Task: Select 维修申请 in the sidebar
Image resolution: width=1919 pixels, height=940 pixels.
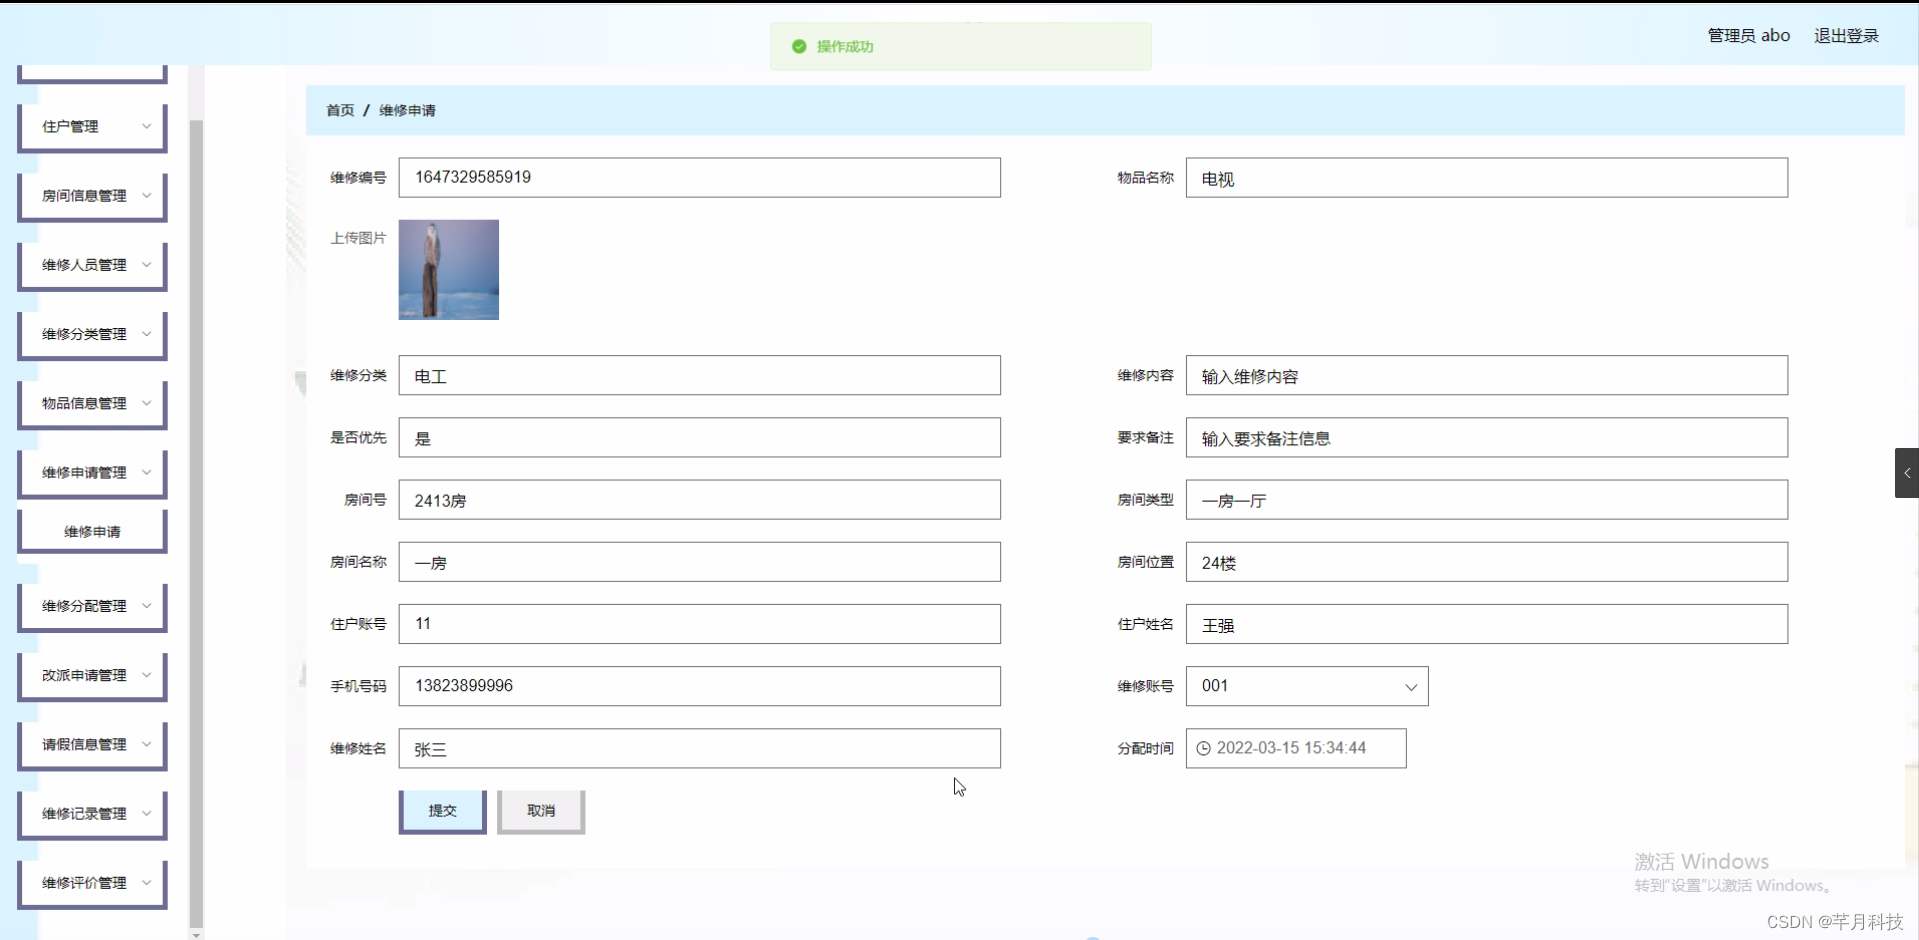Action: tap(92, 530)
